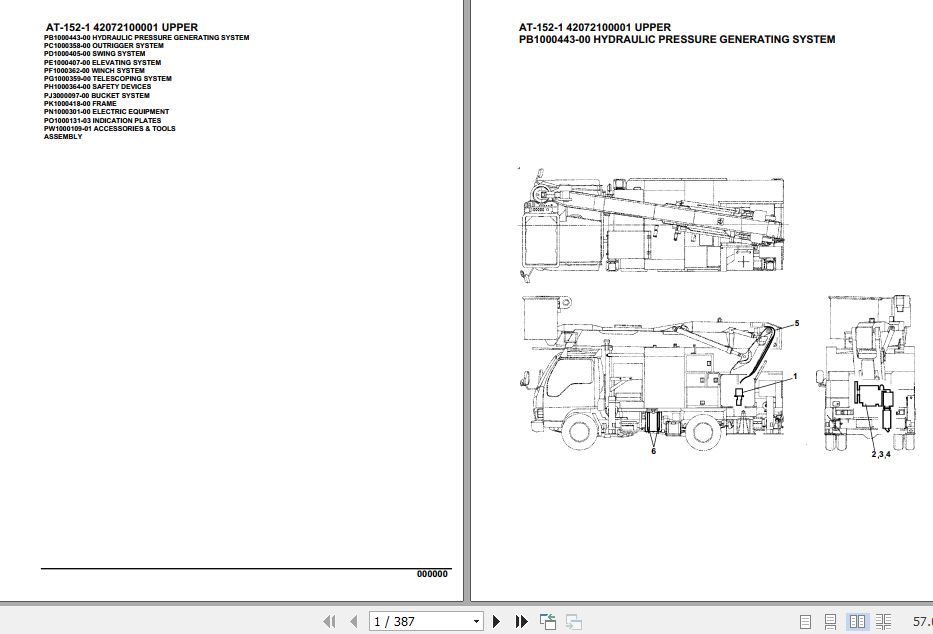Enable continuous facing pages layout
The height and width of the screenshot is (634, 933).
click(x=884, y=621)
